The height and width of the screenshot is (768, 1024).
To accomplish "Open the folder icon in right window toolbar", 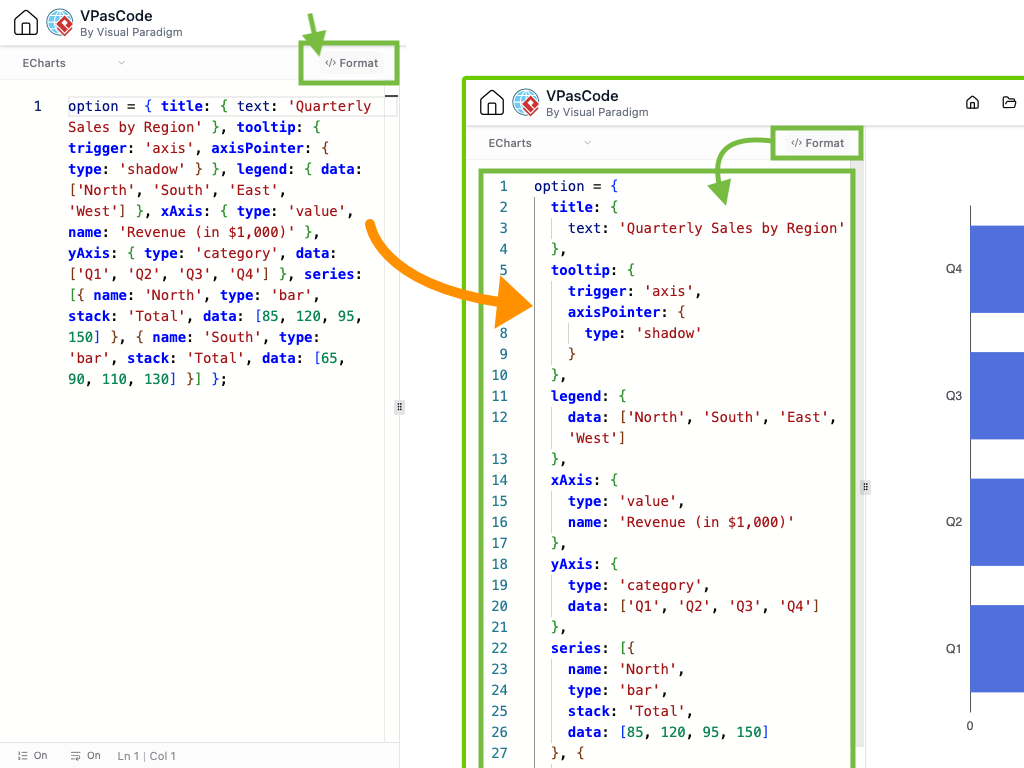I will pyautogui.click(x=1009, y=103).
